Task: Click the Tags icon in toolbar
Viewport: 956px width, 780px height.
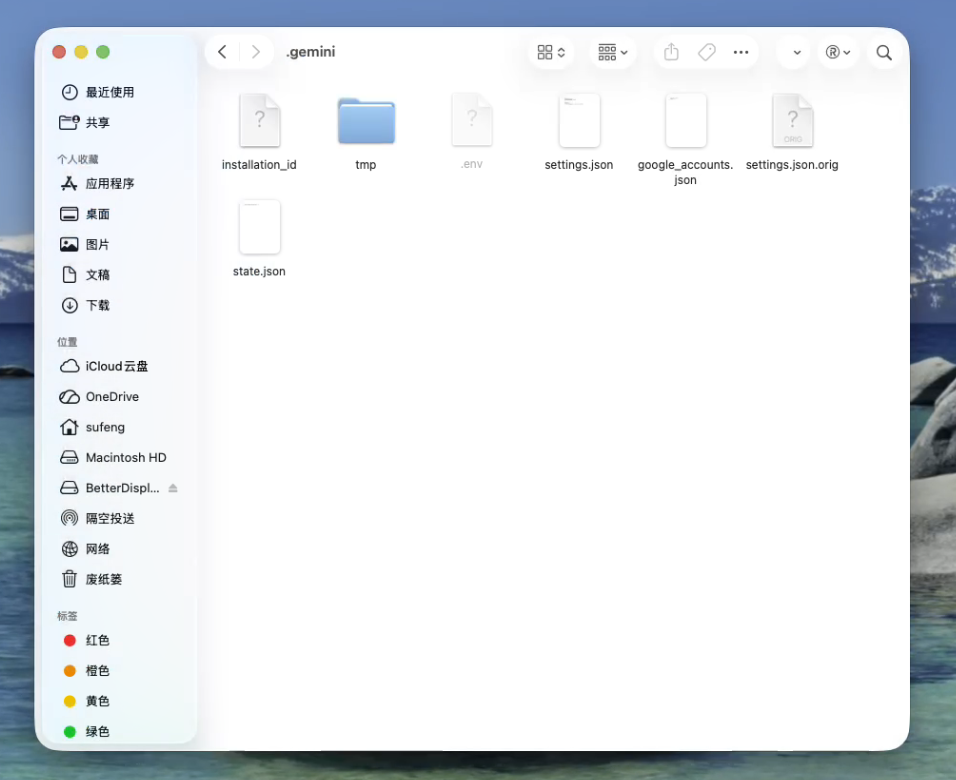Action: [x=707, y=52]
